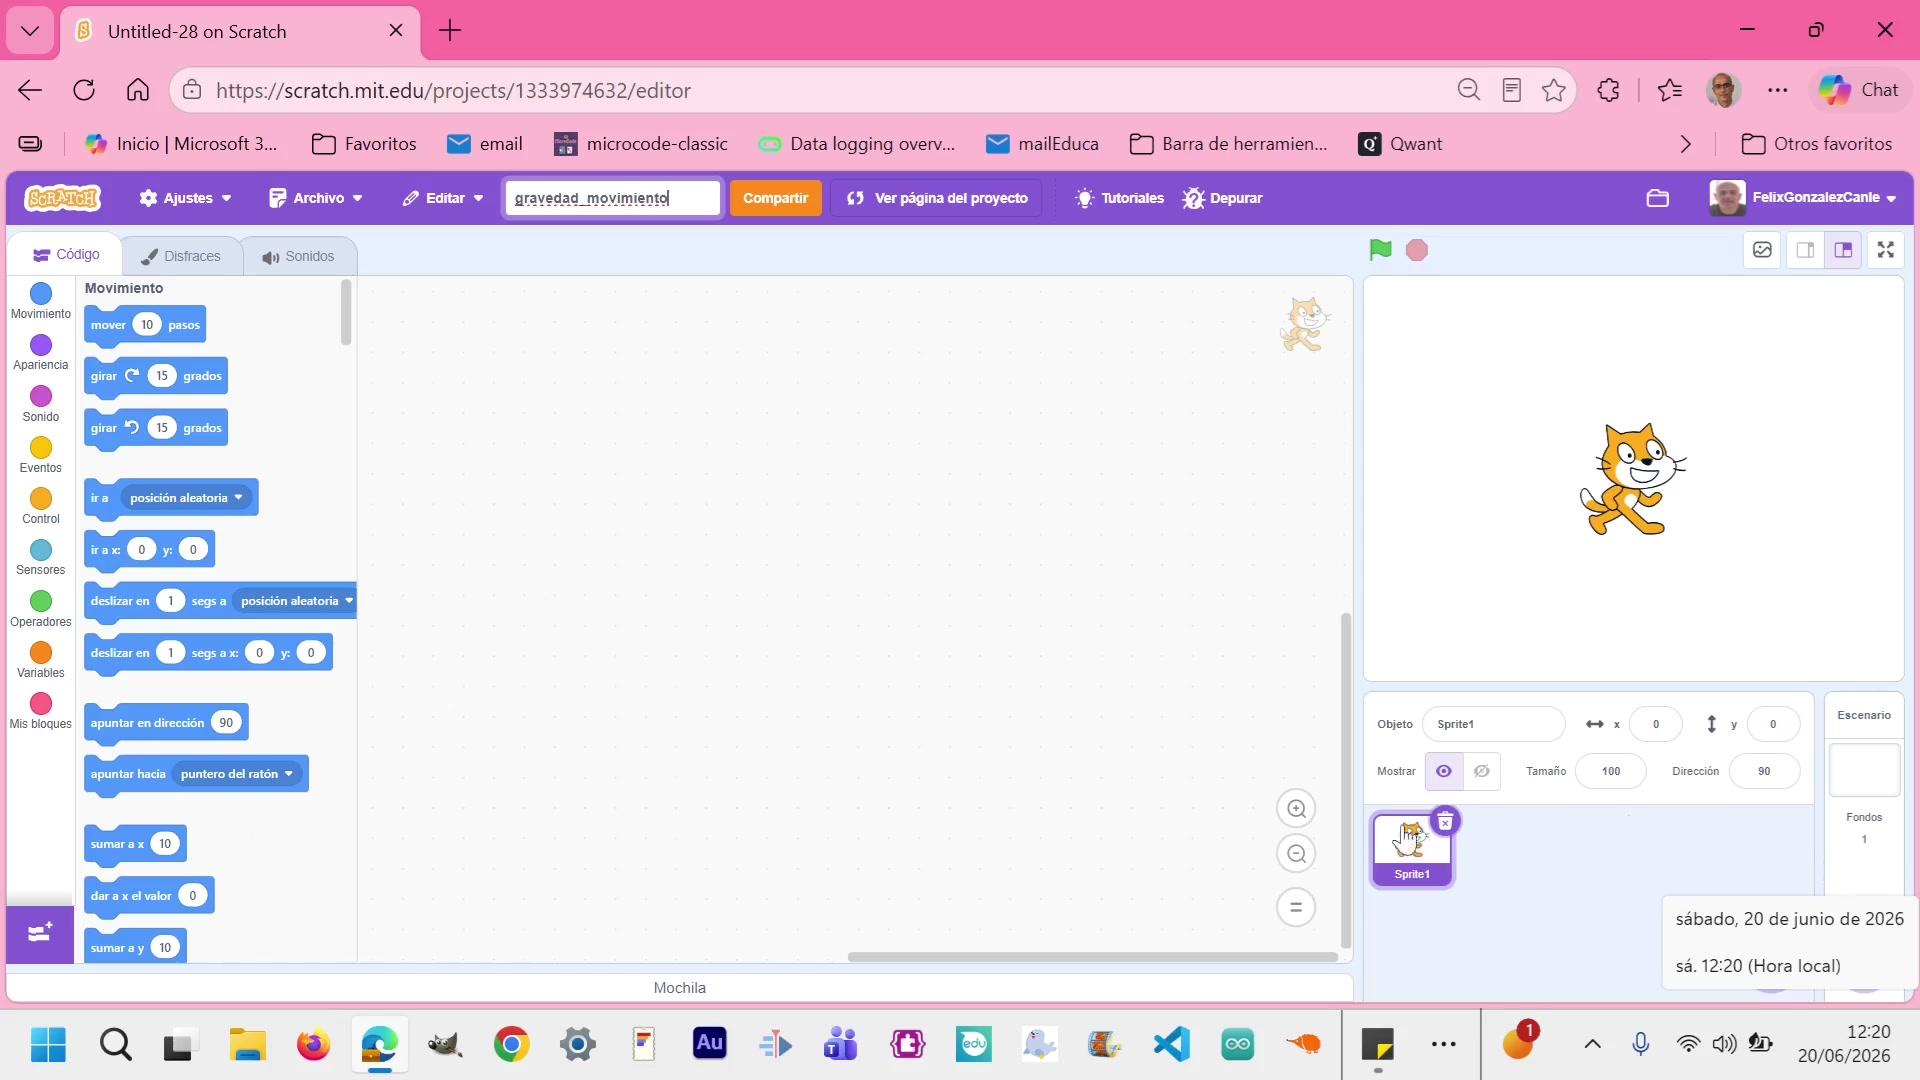Click the Scratch logo
The height and width of the screenshot is (1080, 1920).
click(x=62, y=198)
